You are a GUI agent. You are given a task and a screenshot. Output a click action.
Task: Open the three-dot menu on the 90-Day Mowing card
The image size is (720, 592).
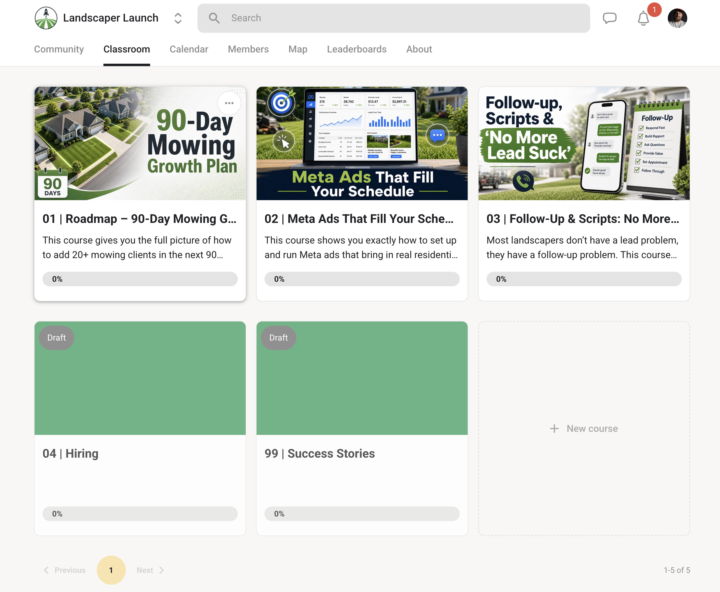(229, 103)
